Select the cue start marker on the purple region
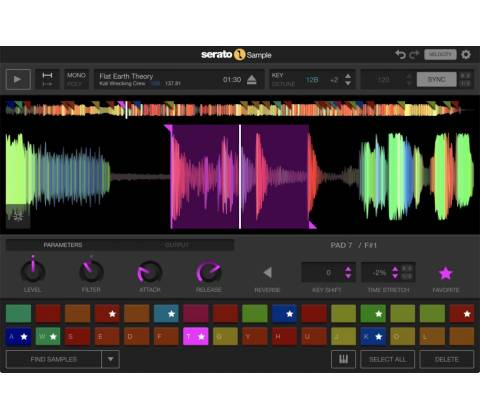This screenshot has height=420, width=480. (x=168, y=129)
